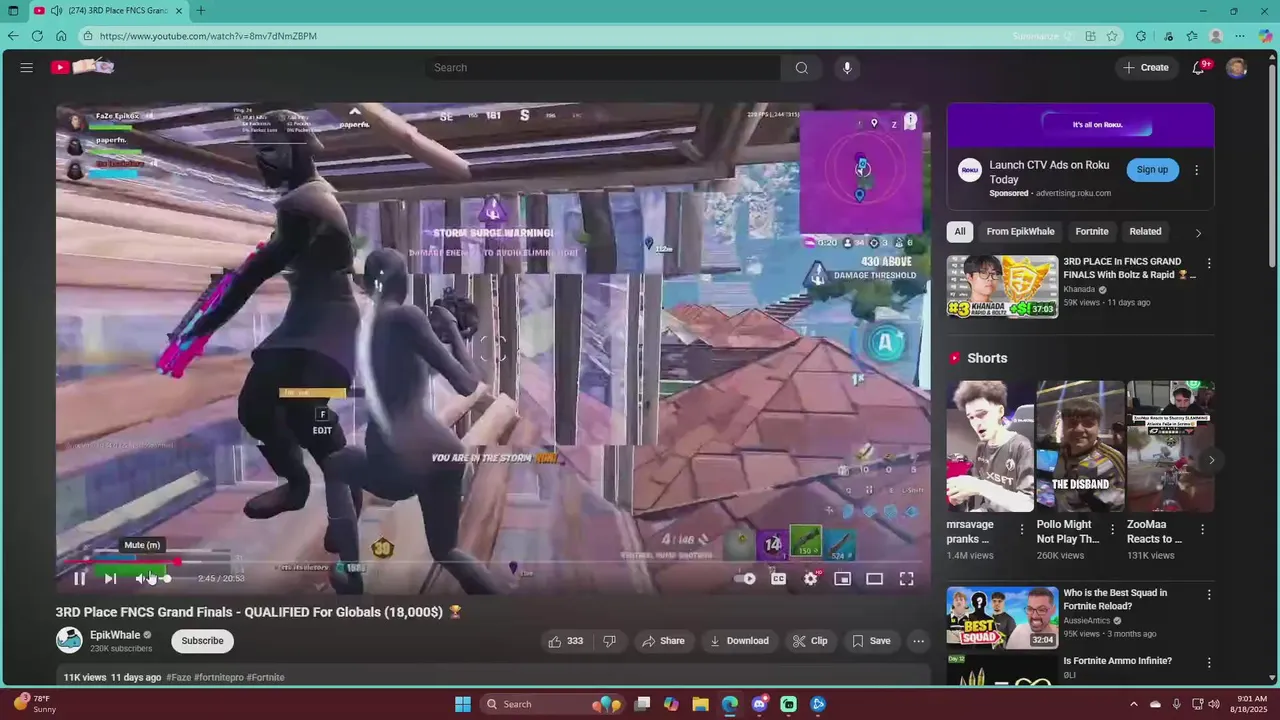Share the video
Image resolution: width=1280 pixels, height=720 pixels.
pyautogui.click(x=664, y=641)
